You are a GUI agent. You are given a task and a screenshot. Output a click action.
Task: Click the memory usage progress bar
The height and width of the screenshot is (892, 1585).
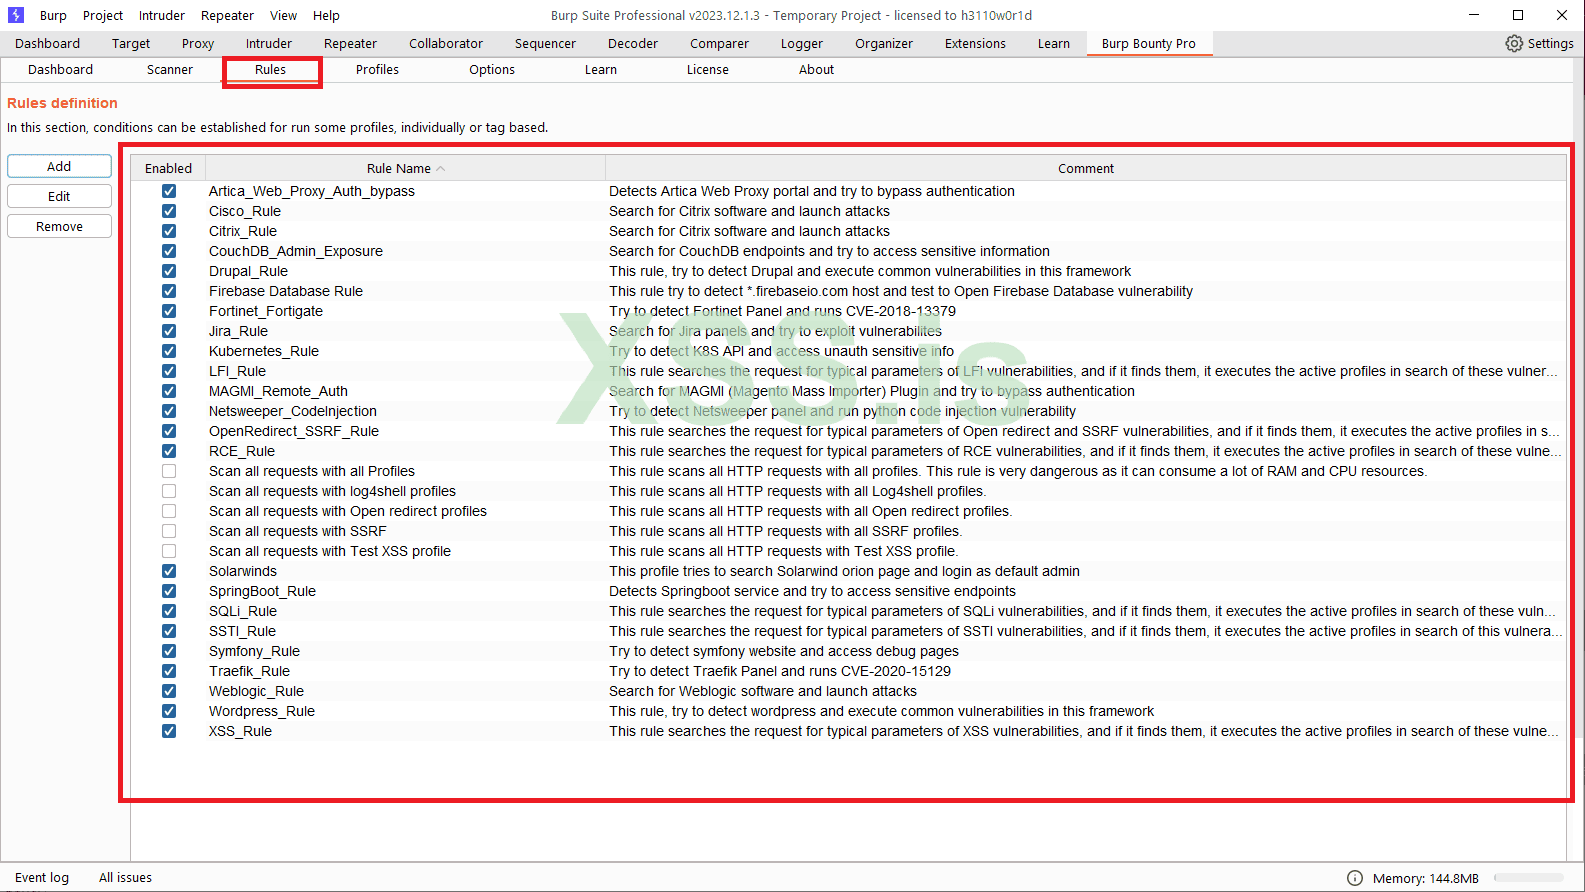pos(1530,878)
